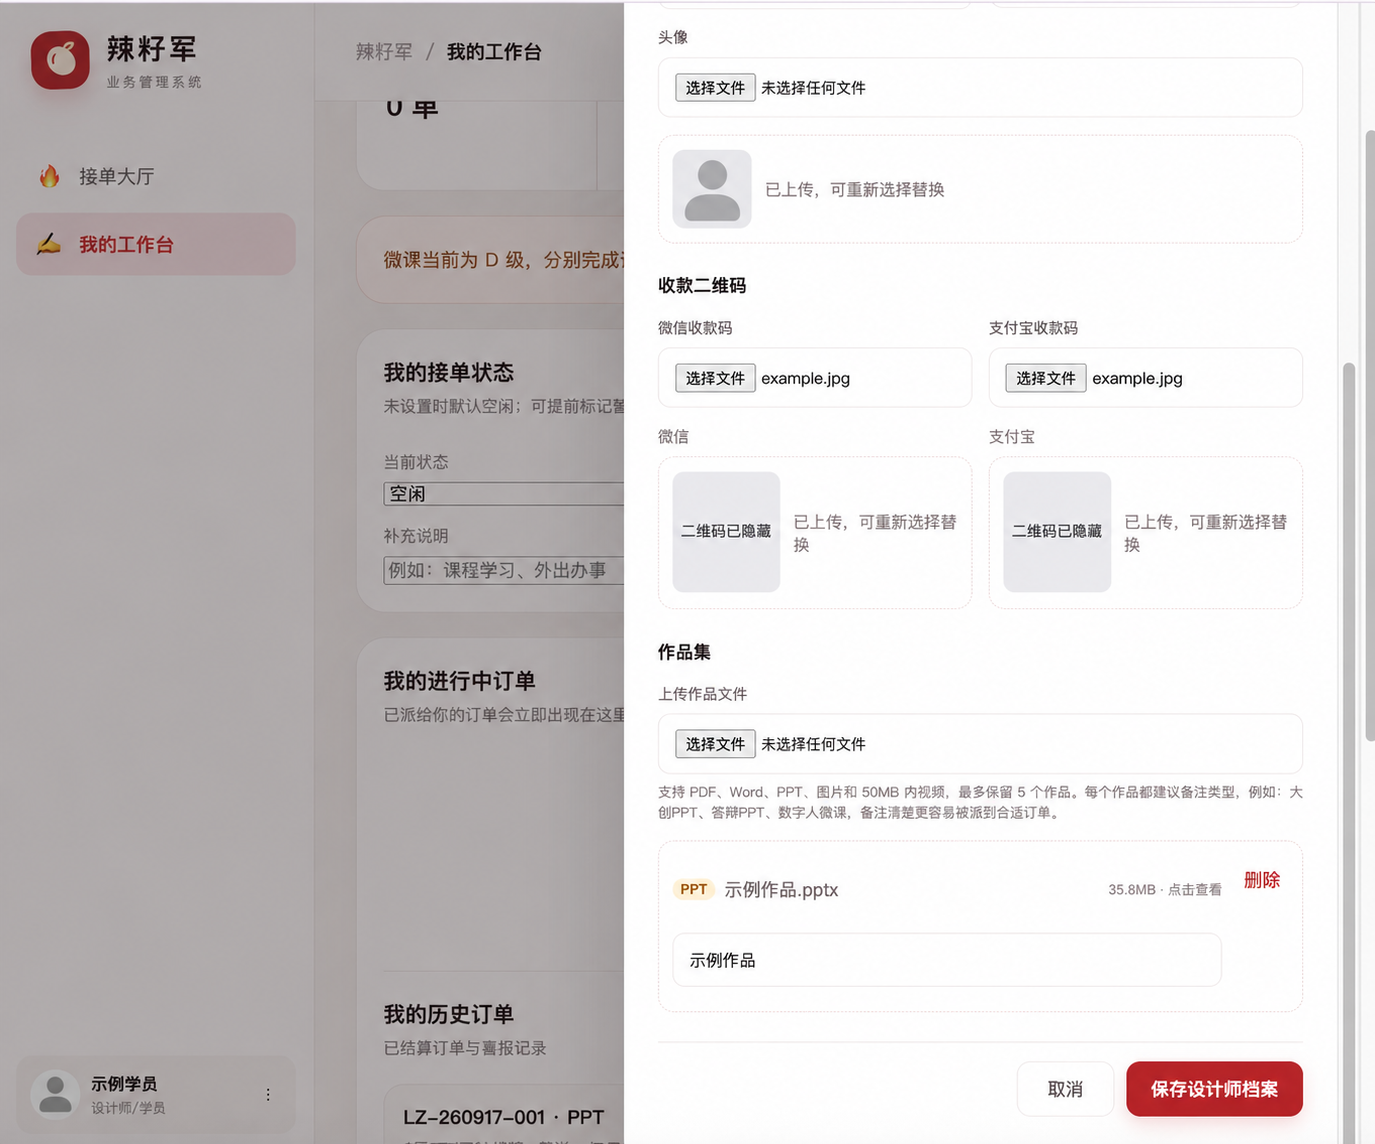Choose a file for 头像
1375x1144 pixels.
pyautogui.click(x=715, y=88)
